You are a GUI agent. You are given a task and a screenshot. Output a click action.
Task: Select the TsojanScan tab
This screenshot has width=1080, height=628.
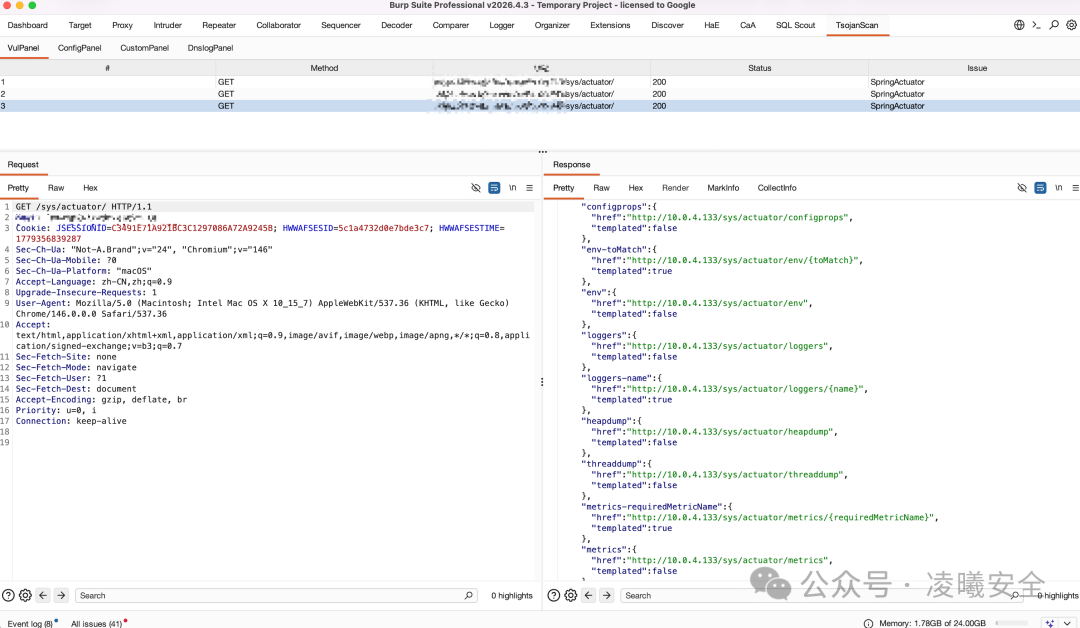(x=857, y=25)
